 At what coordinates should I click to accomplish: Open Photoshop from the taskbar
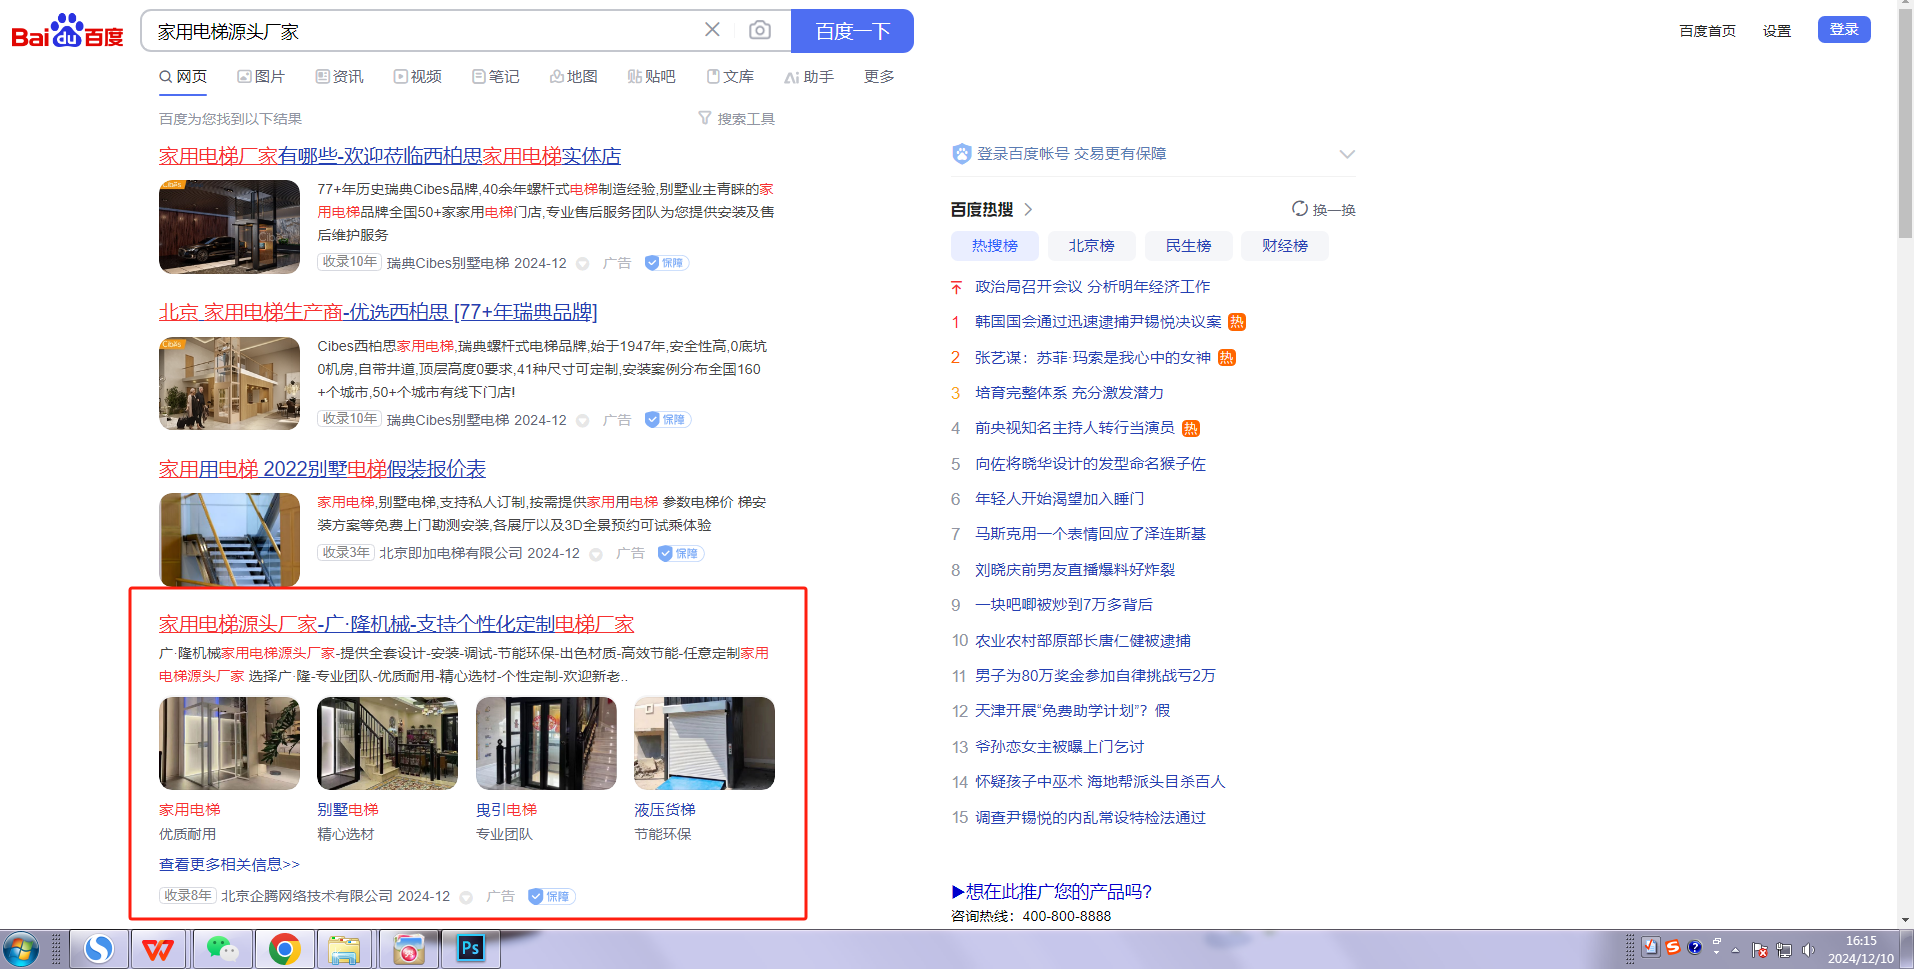click(470, 949)
